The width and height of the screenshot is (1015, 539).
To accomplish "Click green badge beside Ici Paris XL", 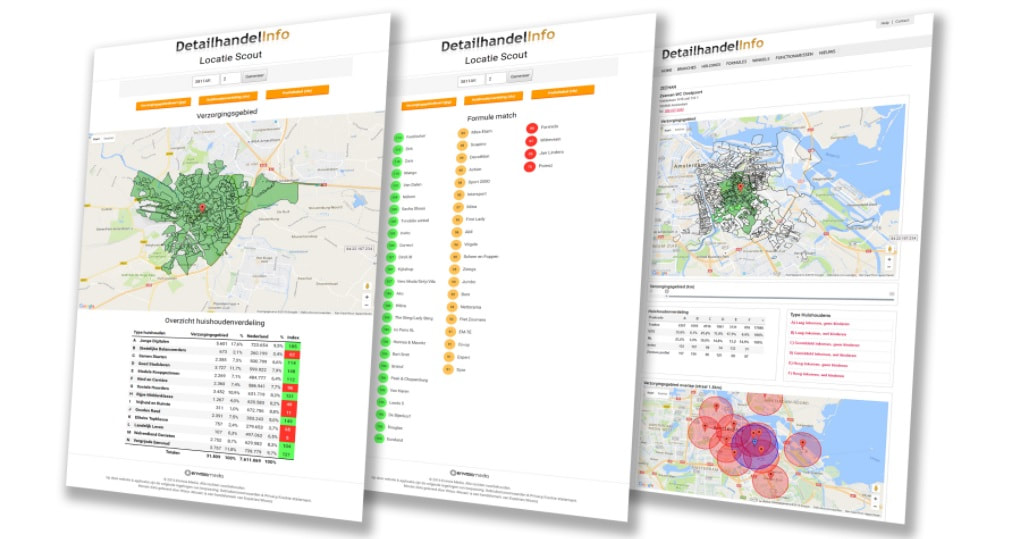I will (386, 330).
